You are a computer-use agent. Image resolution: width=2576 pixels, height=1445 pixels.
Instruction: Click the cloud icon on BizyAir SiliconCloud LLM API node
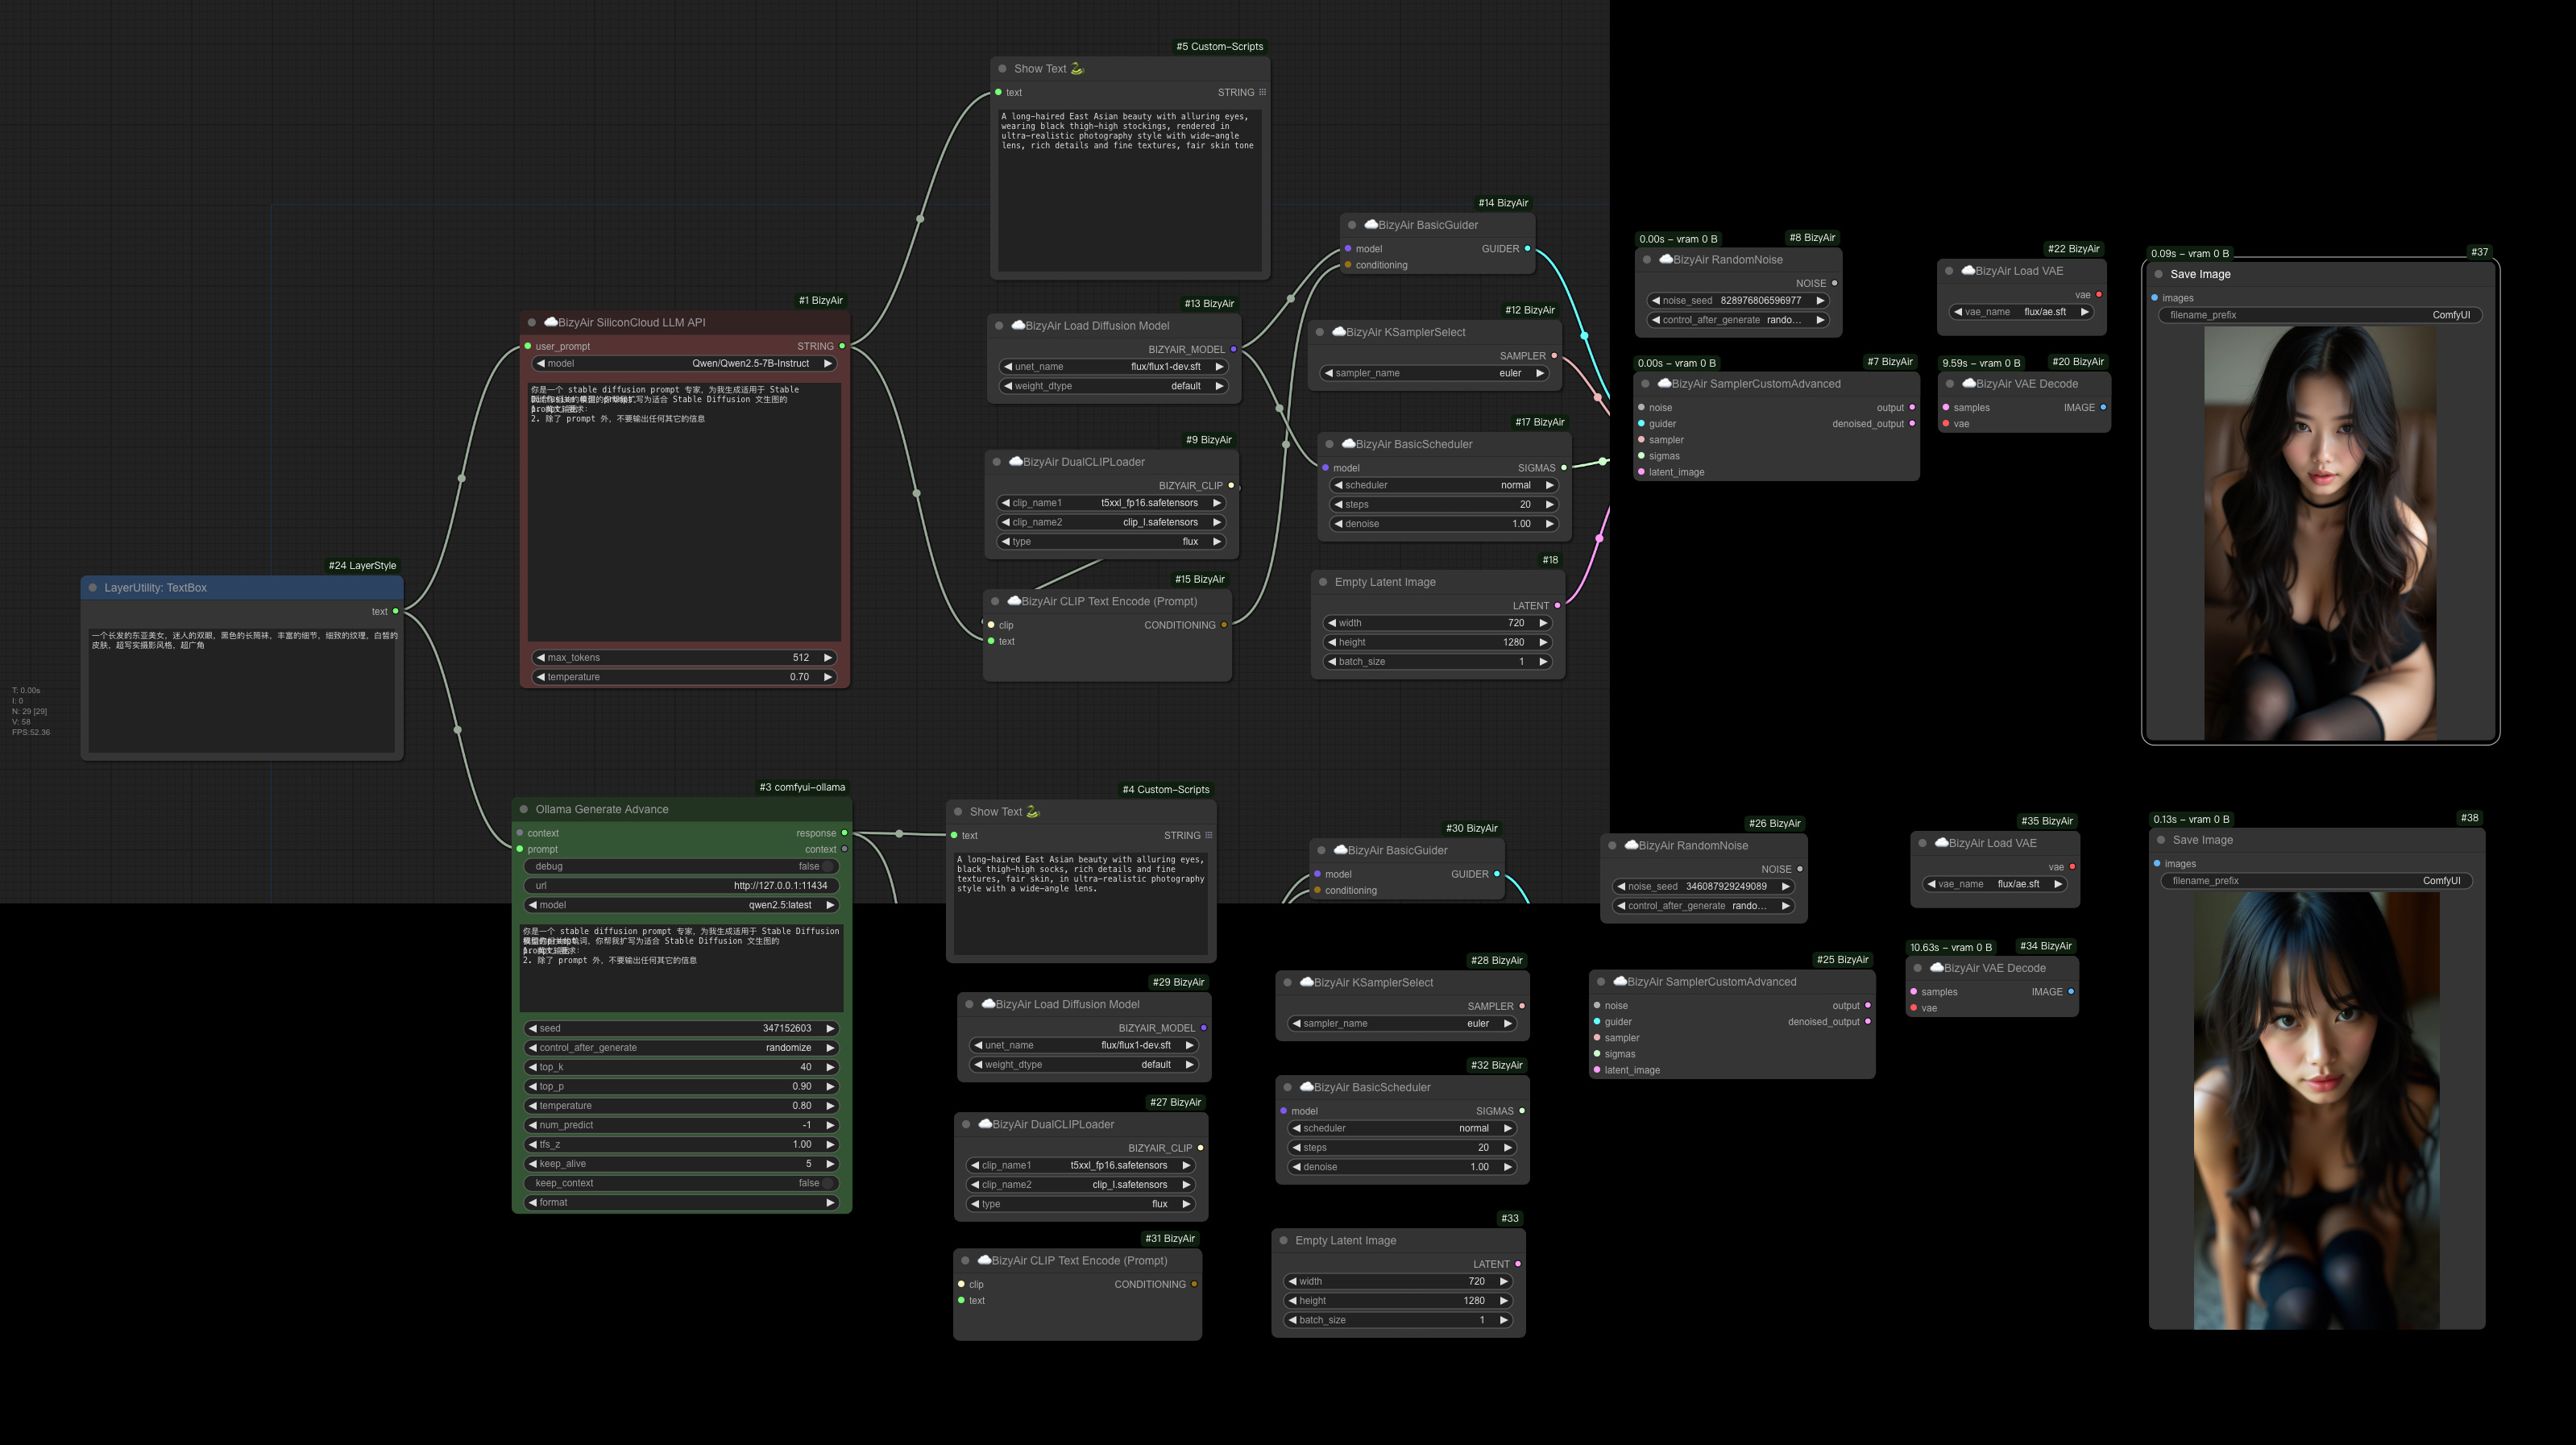(551, 322)
